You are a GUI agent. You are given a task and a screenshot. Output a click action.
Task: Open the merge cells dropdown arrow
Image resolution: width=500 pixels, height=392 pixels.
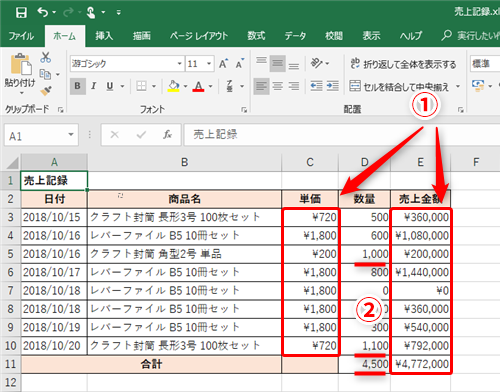pyautogui.click(x=458, y=86)
